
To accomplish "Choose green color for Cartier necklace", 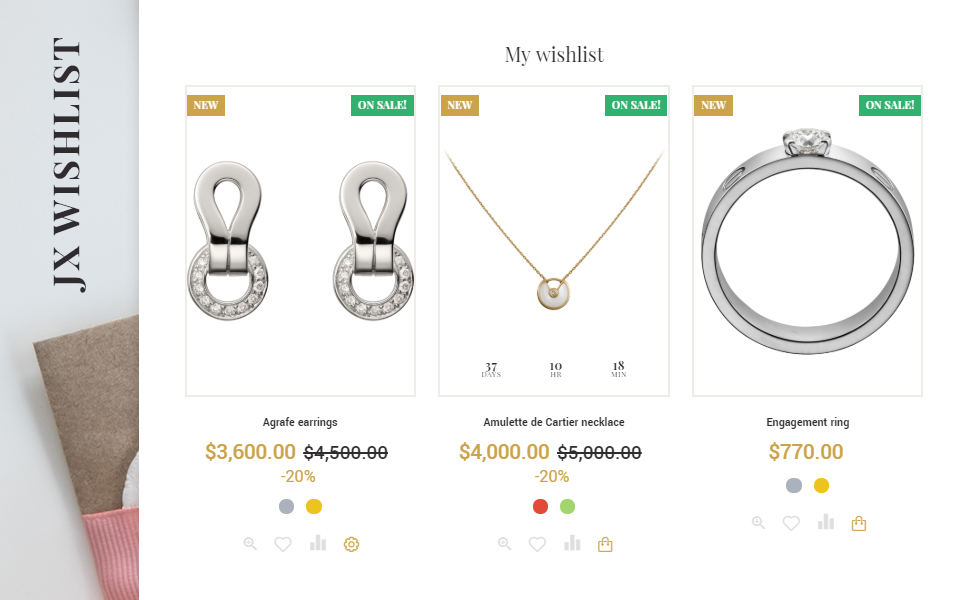I will 567,506.
